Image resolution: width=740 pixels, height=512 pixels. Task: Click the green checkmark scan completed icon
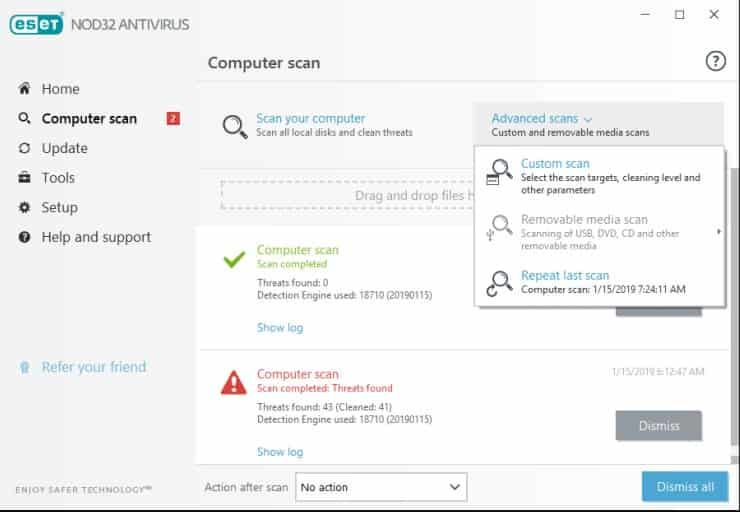[234, 259]
